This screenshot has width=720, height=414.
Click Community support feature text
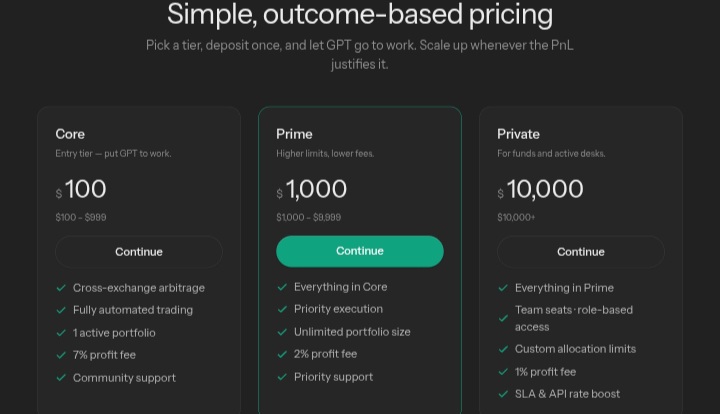click(x=124, y=378)
